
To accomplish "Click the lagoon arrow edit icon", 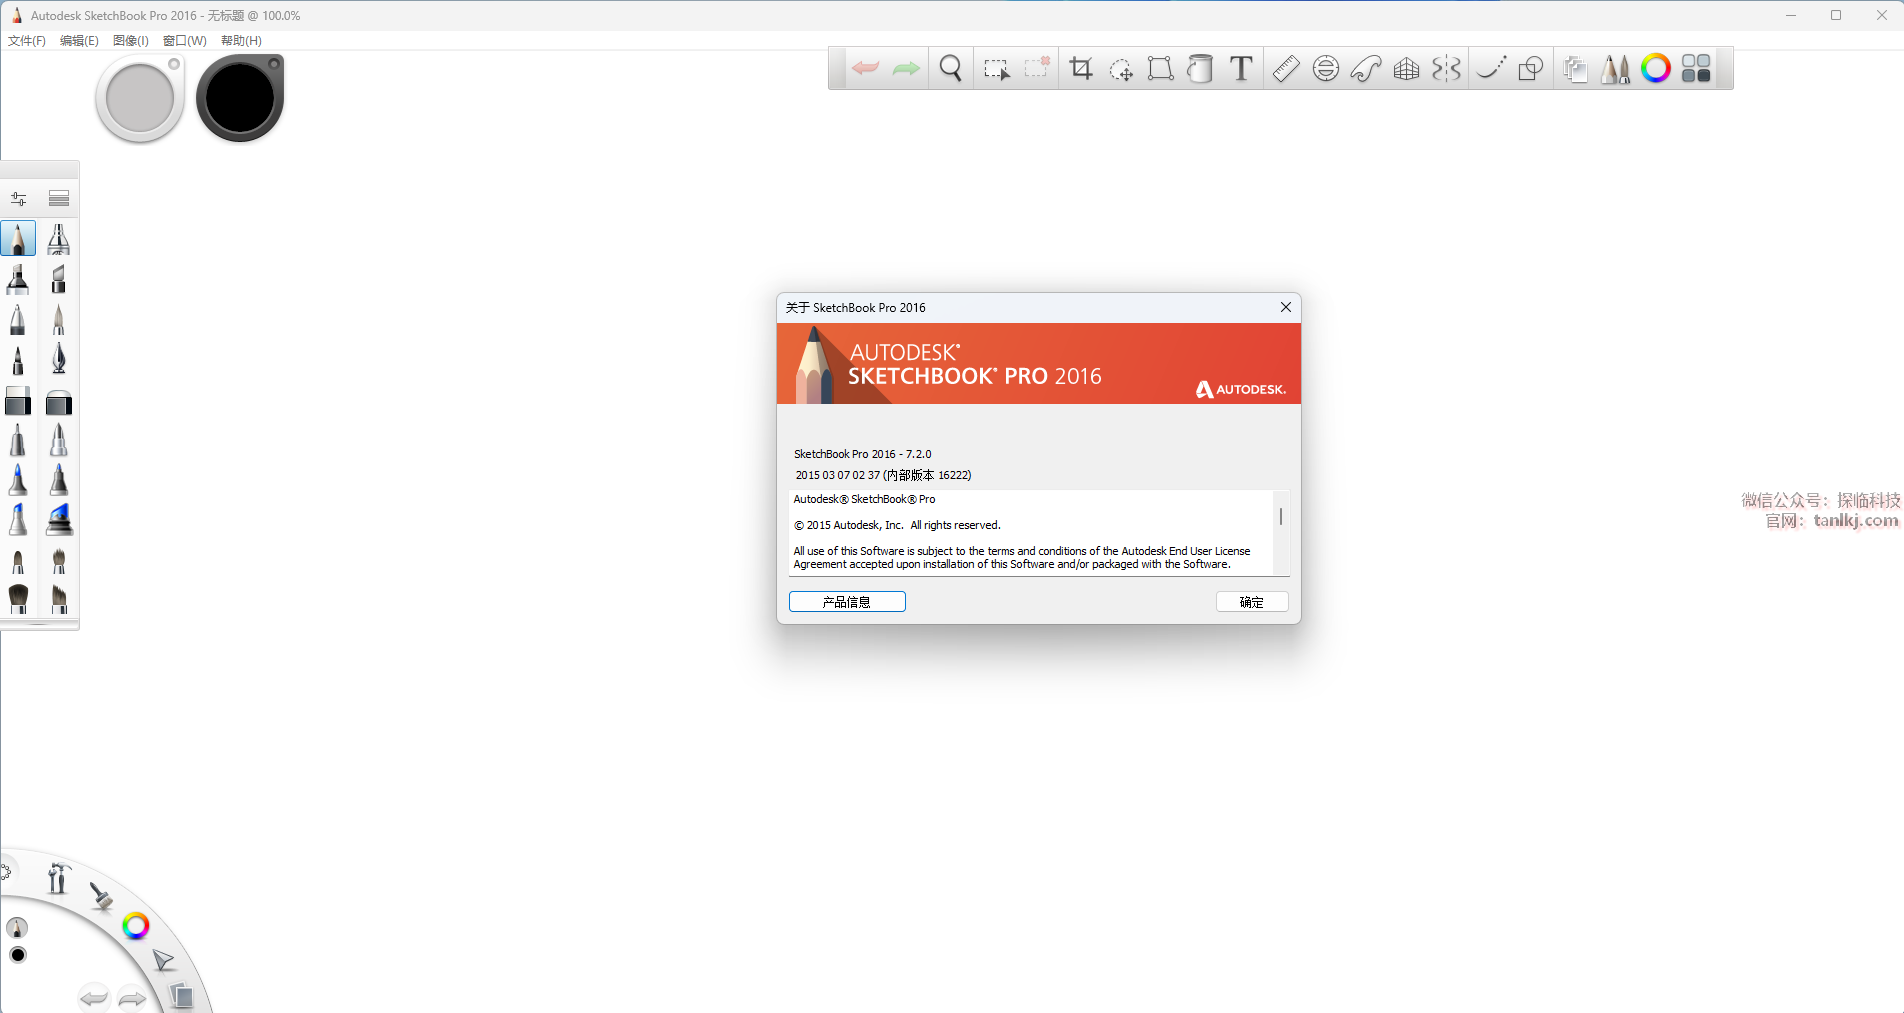I will 163,961.
